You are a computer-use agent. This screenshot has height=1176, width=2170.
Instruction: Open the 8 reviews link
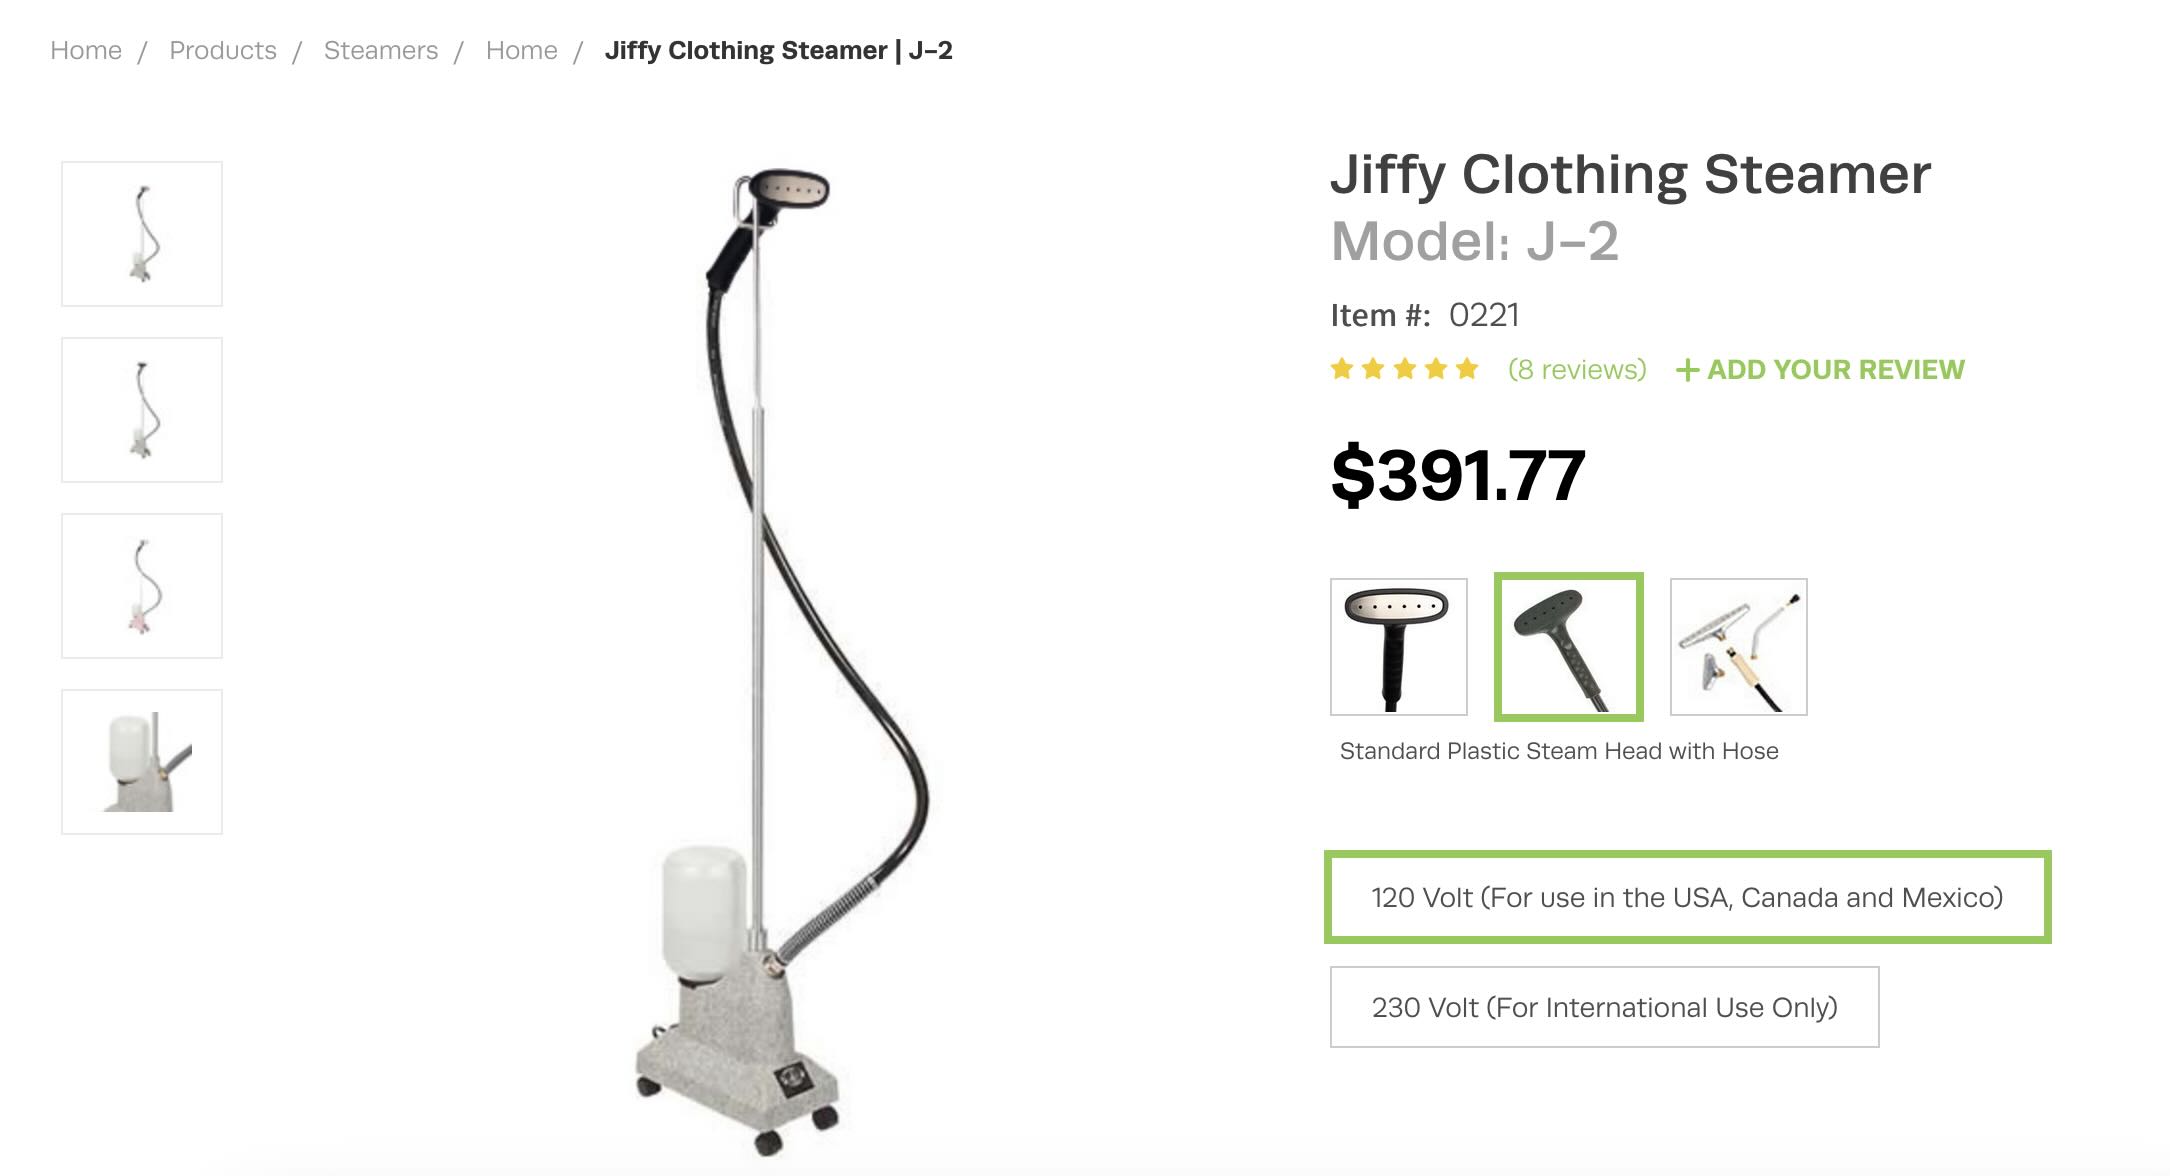click(x=1577, y=369)
